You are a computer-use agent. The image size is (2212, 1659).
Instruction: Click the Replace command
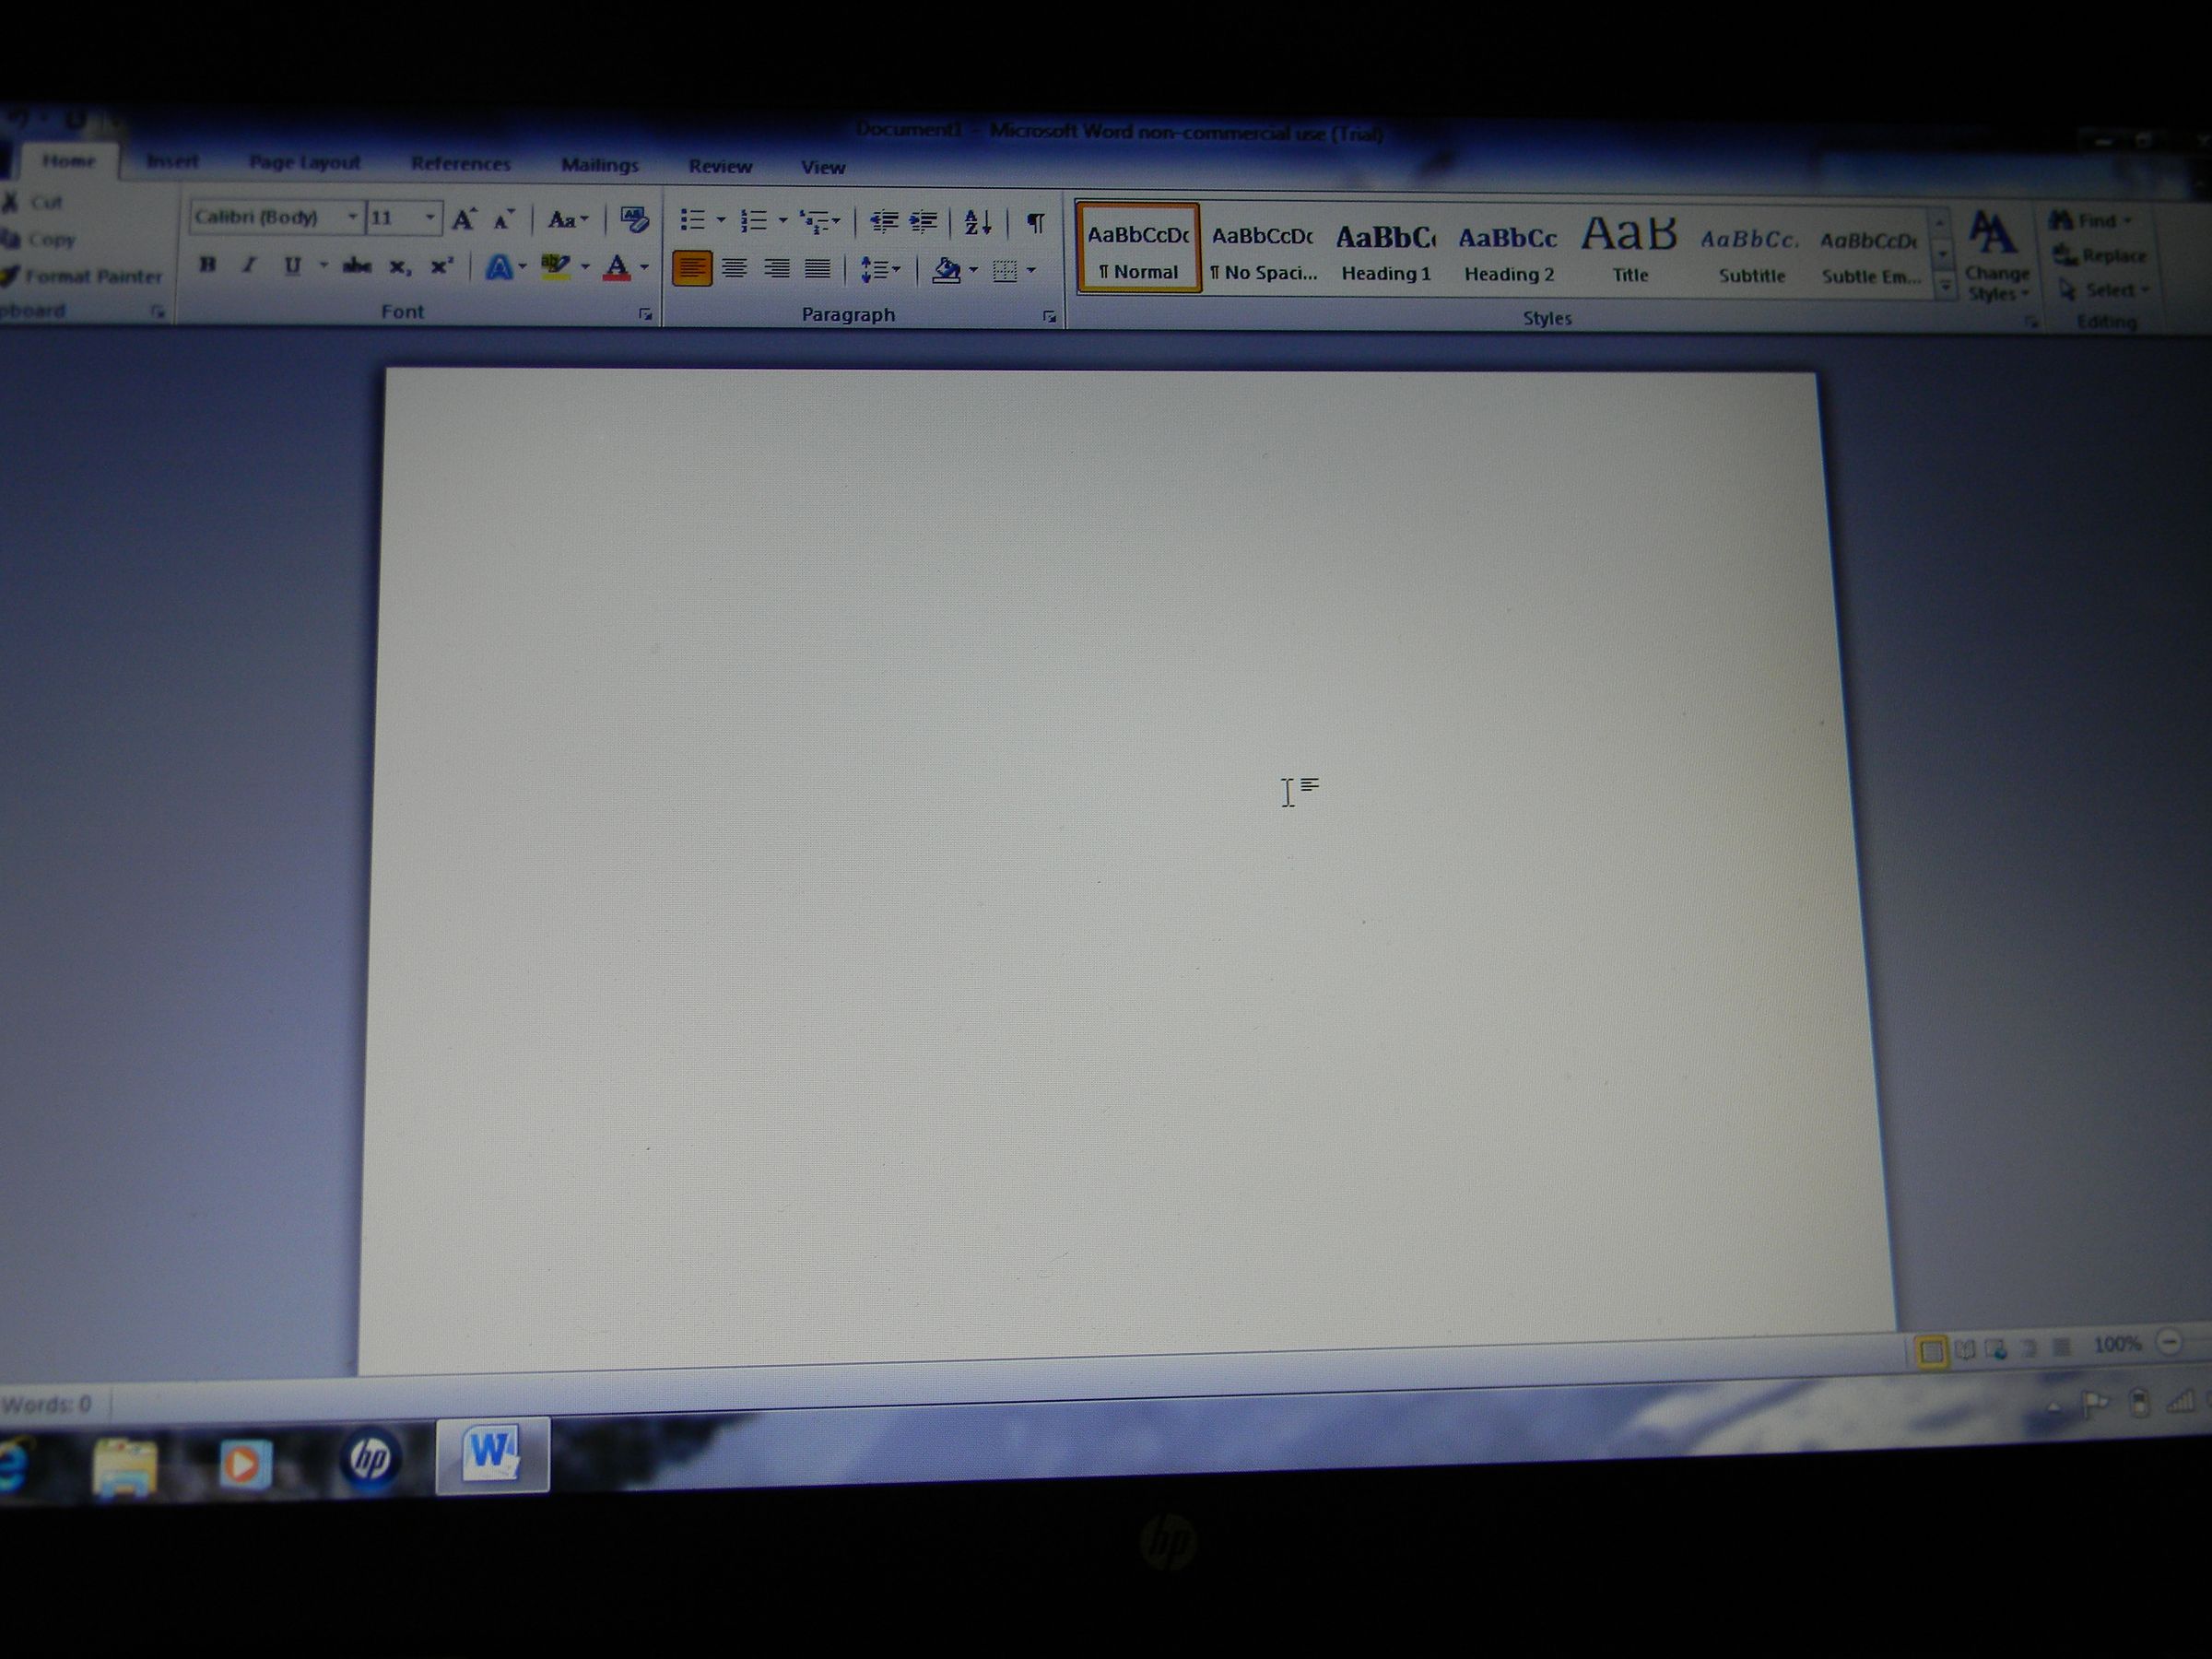pos(2110,256)
